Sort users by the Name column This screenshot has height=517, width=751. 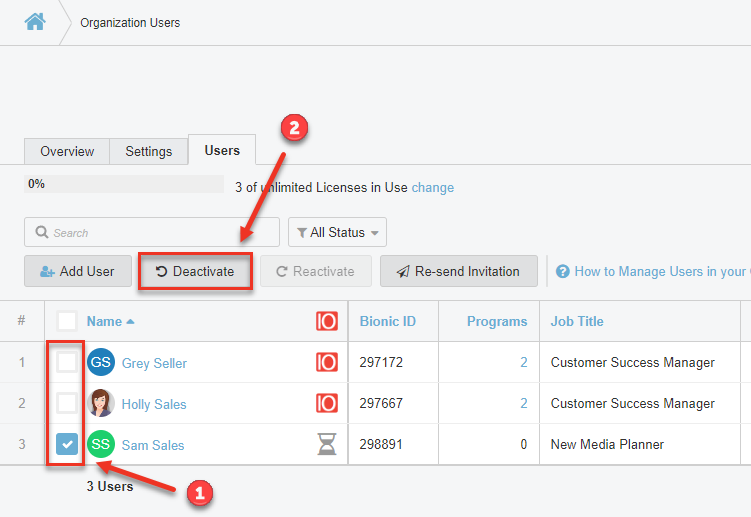click(x=104, y=321)
